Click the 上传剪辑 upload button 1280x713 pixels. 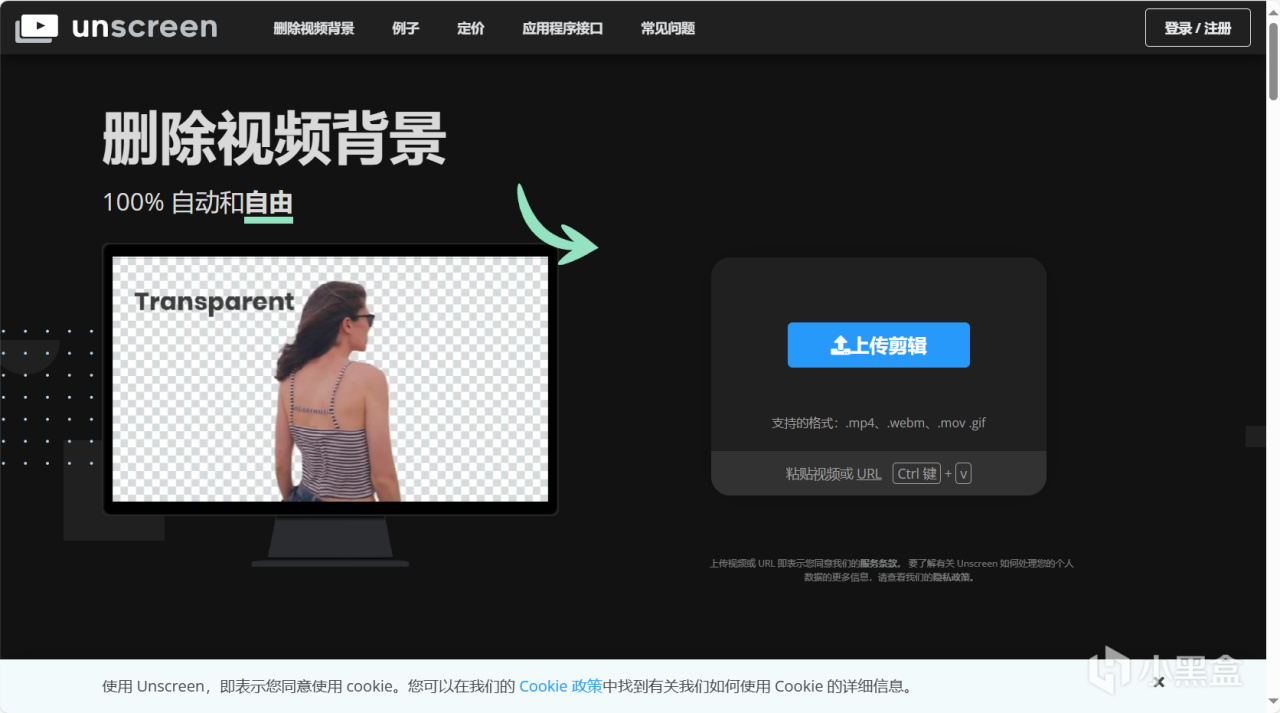[878, 345]
